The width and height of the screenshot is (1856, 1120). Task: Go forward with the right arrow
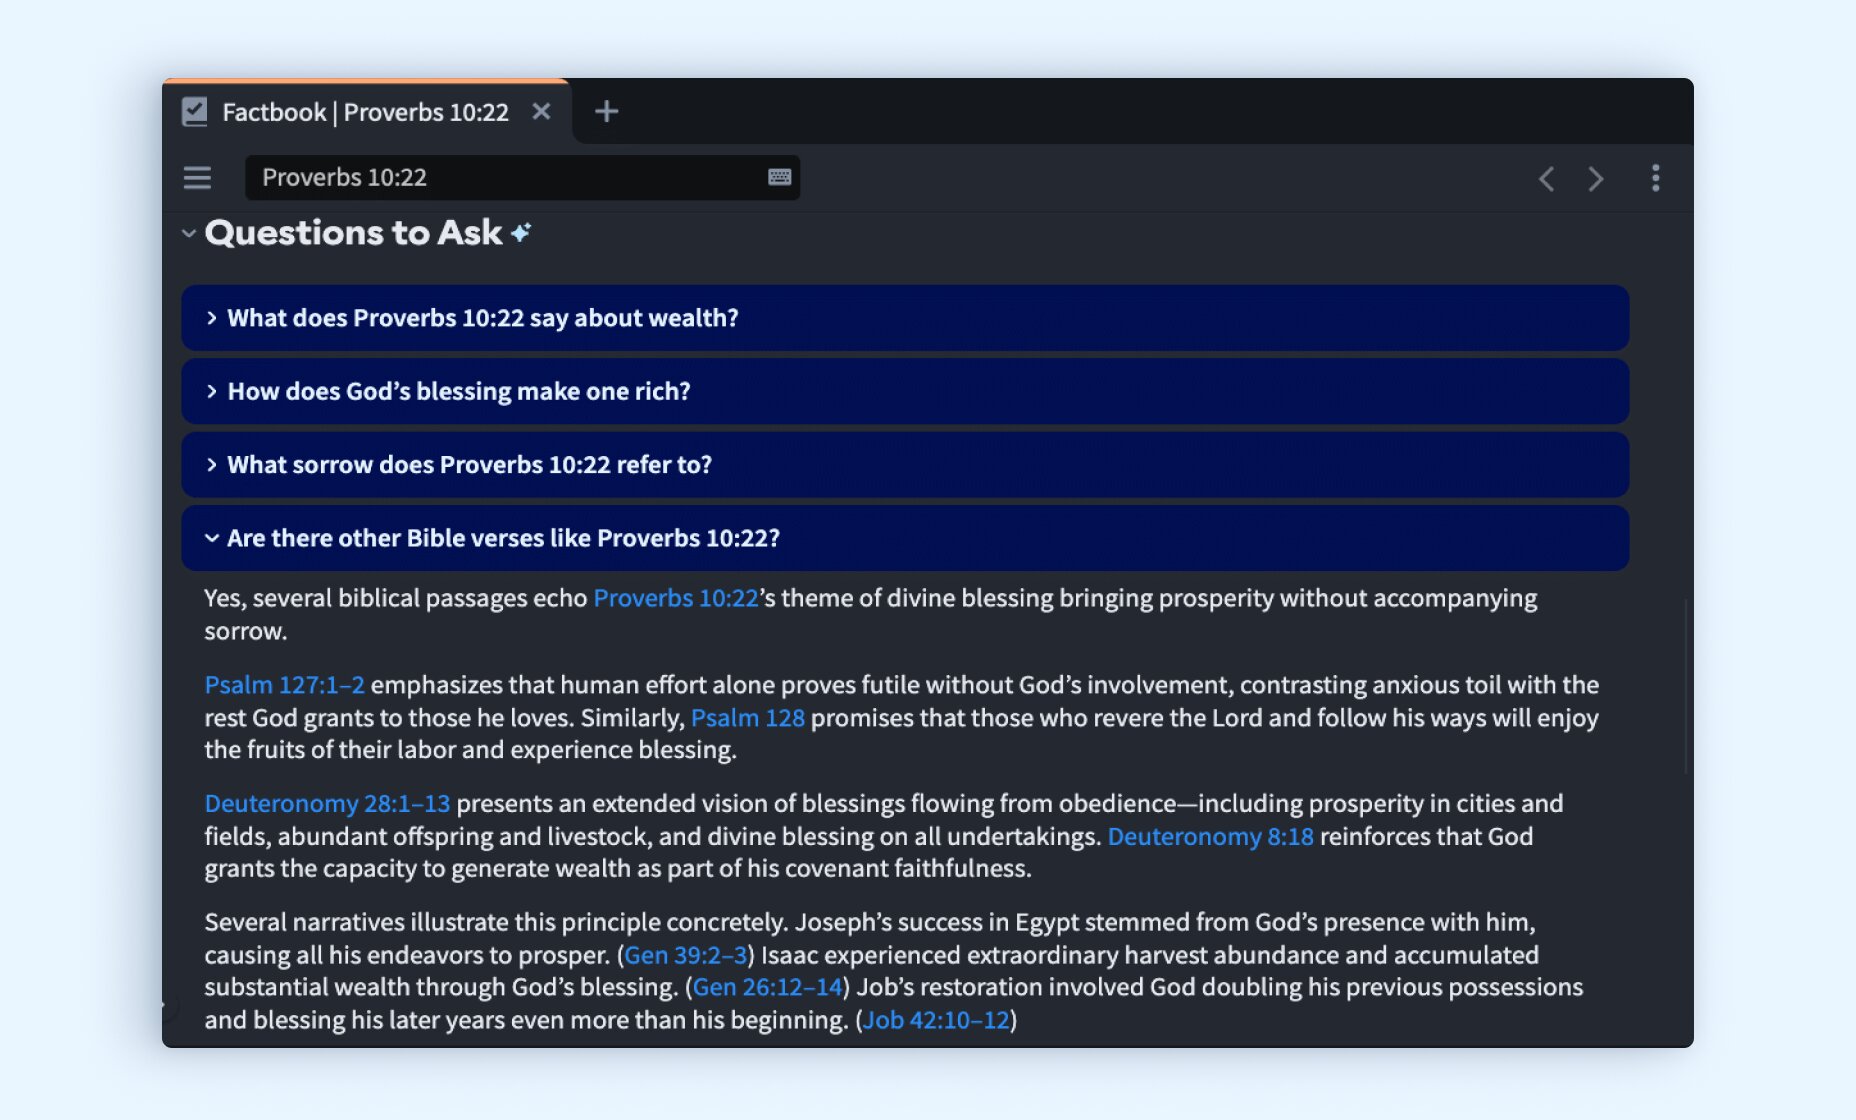pyautogui.click(x=1596, y=179)
